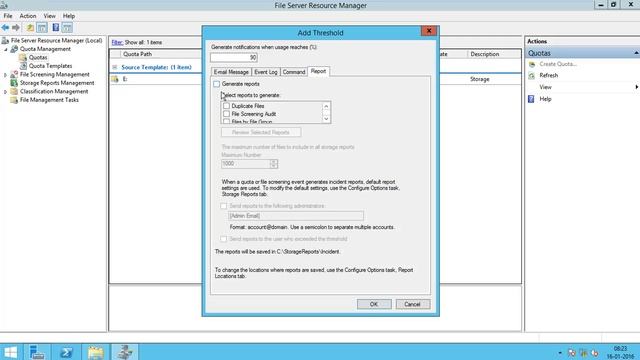The height and width of the screenshot is (360, 640).
Task: Decrease the Maximum Number spinner
Action: [274, 166]
